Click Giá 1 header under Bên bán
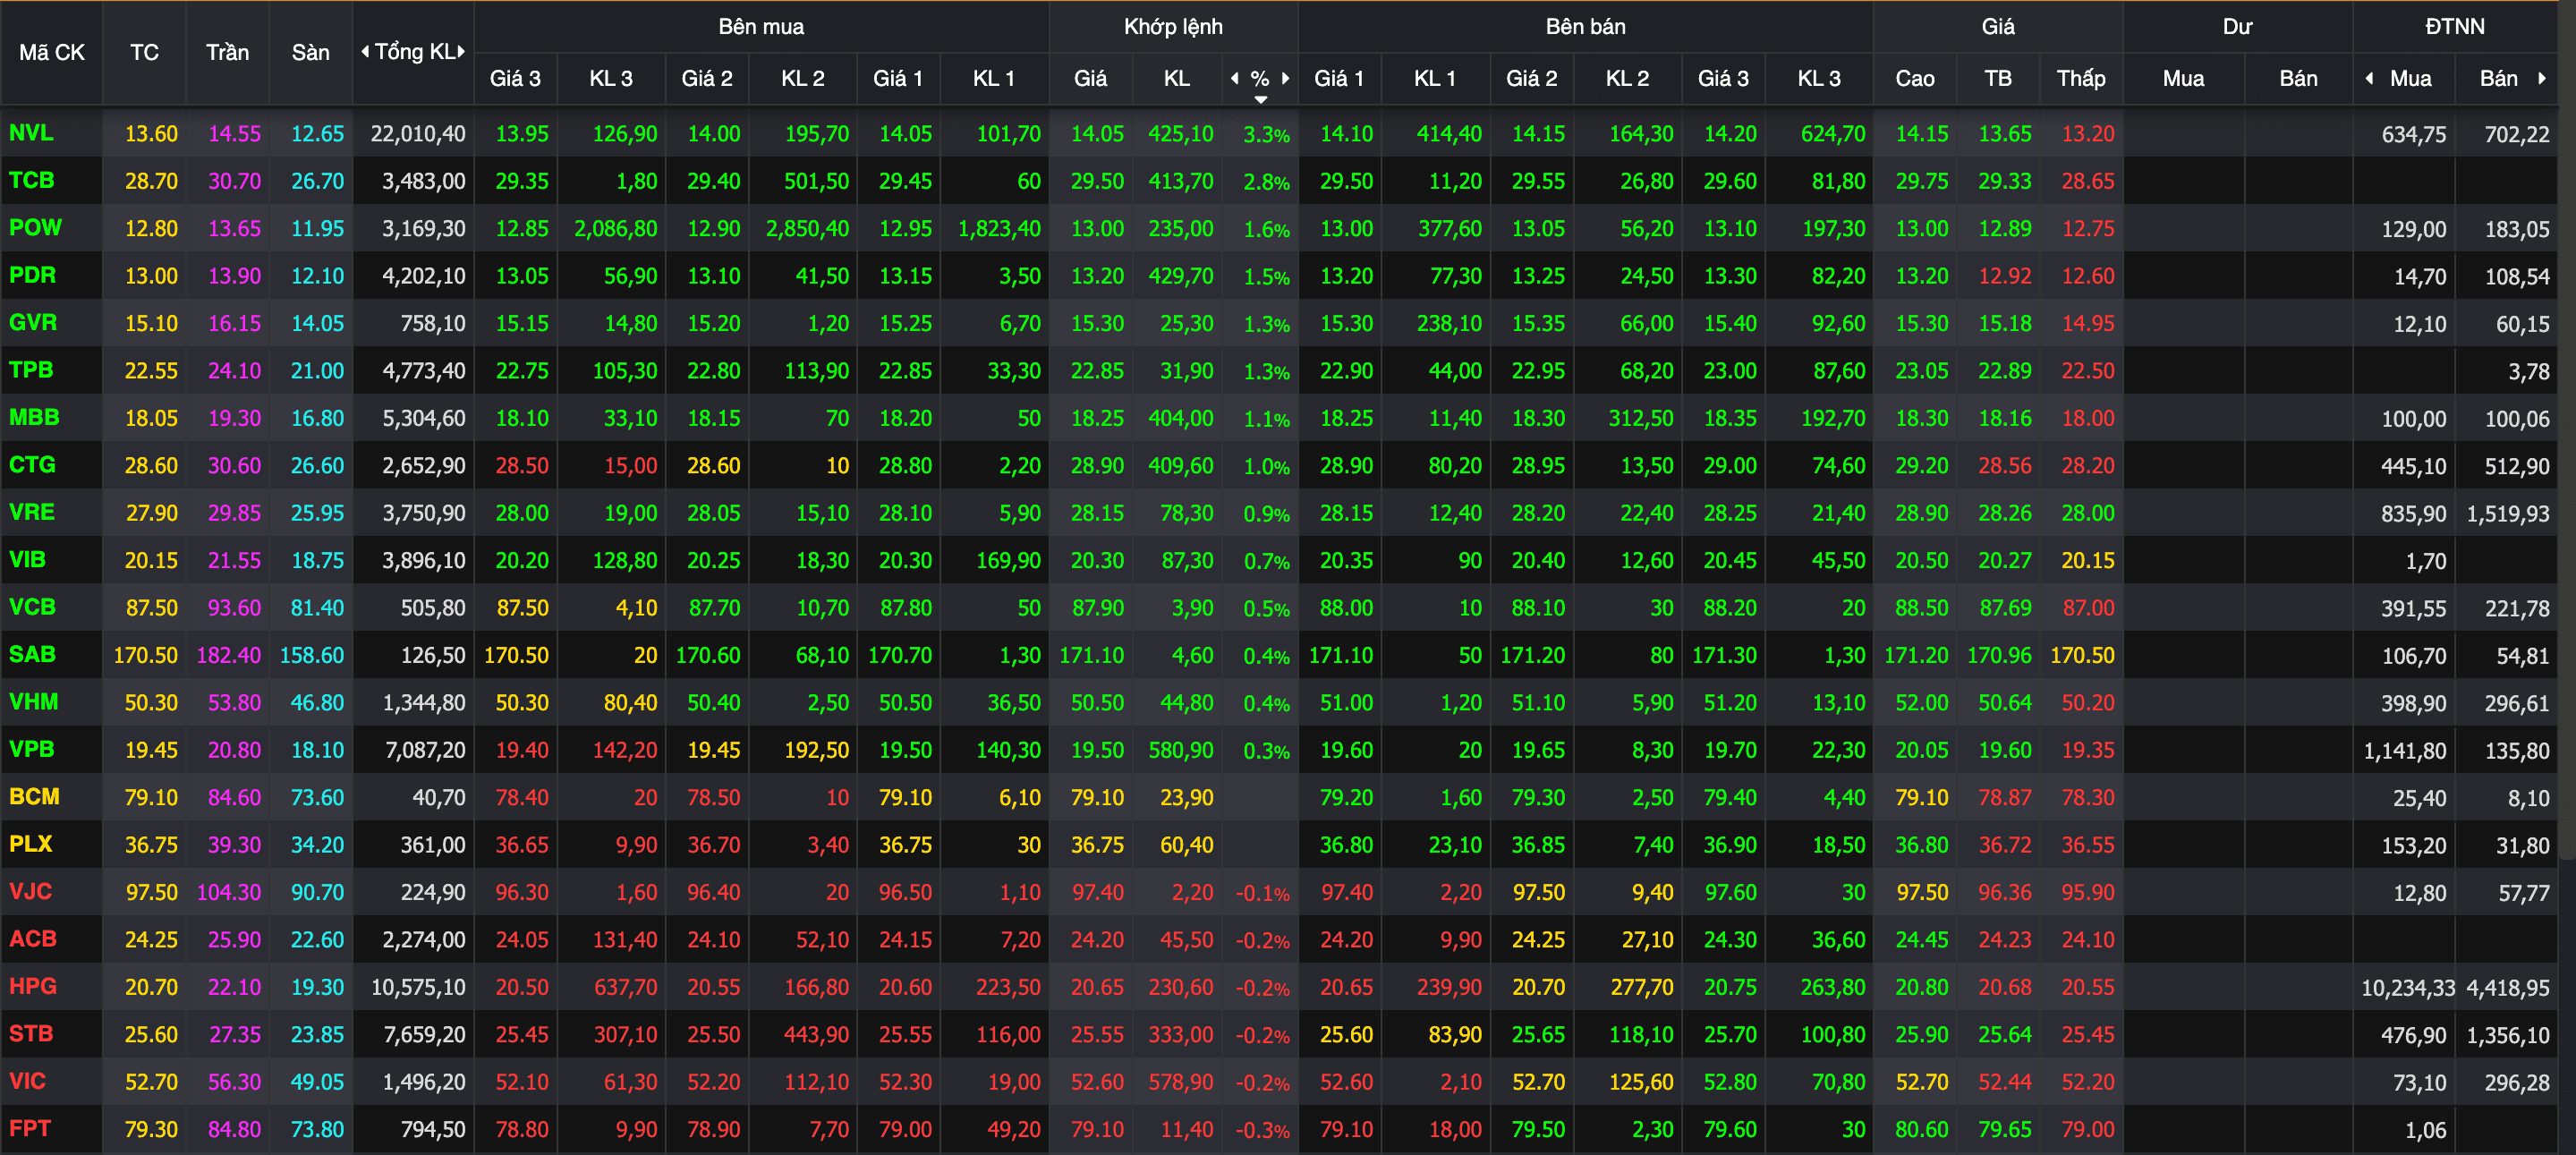 tap(1339, 78)
